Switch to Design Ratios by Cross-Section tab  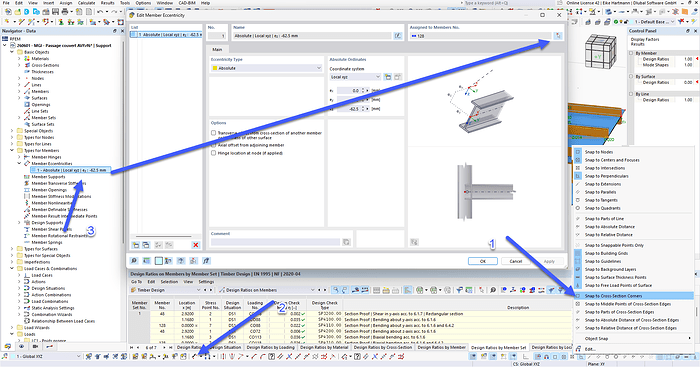383,347
